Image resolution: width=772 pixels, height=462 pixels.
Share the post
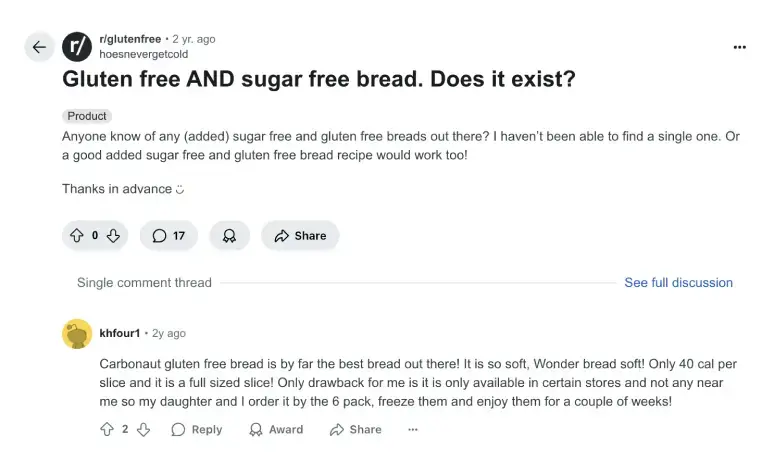pyautogui.click(x=300, y=236)
